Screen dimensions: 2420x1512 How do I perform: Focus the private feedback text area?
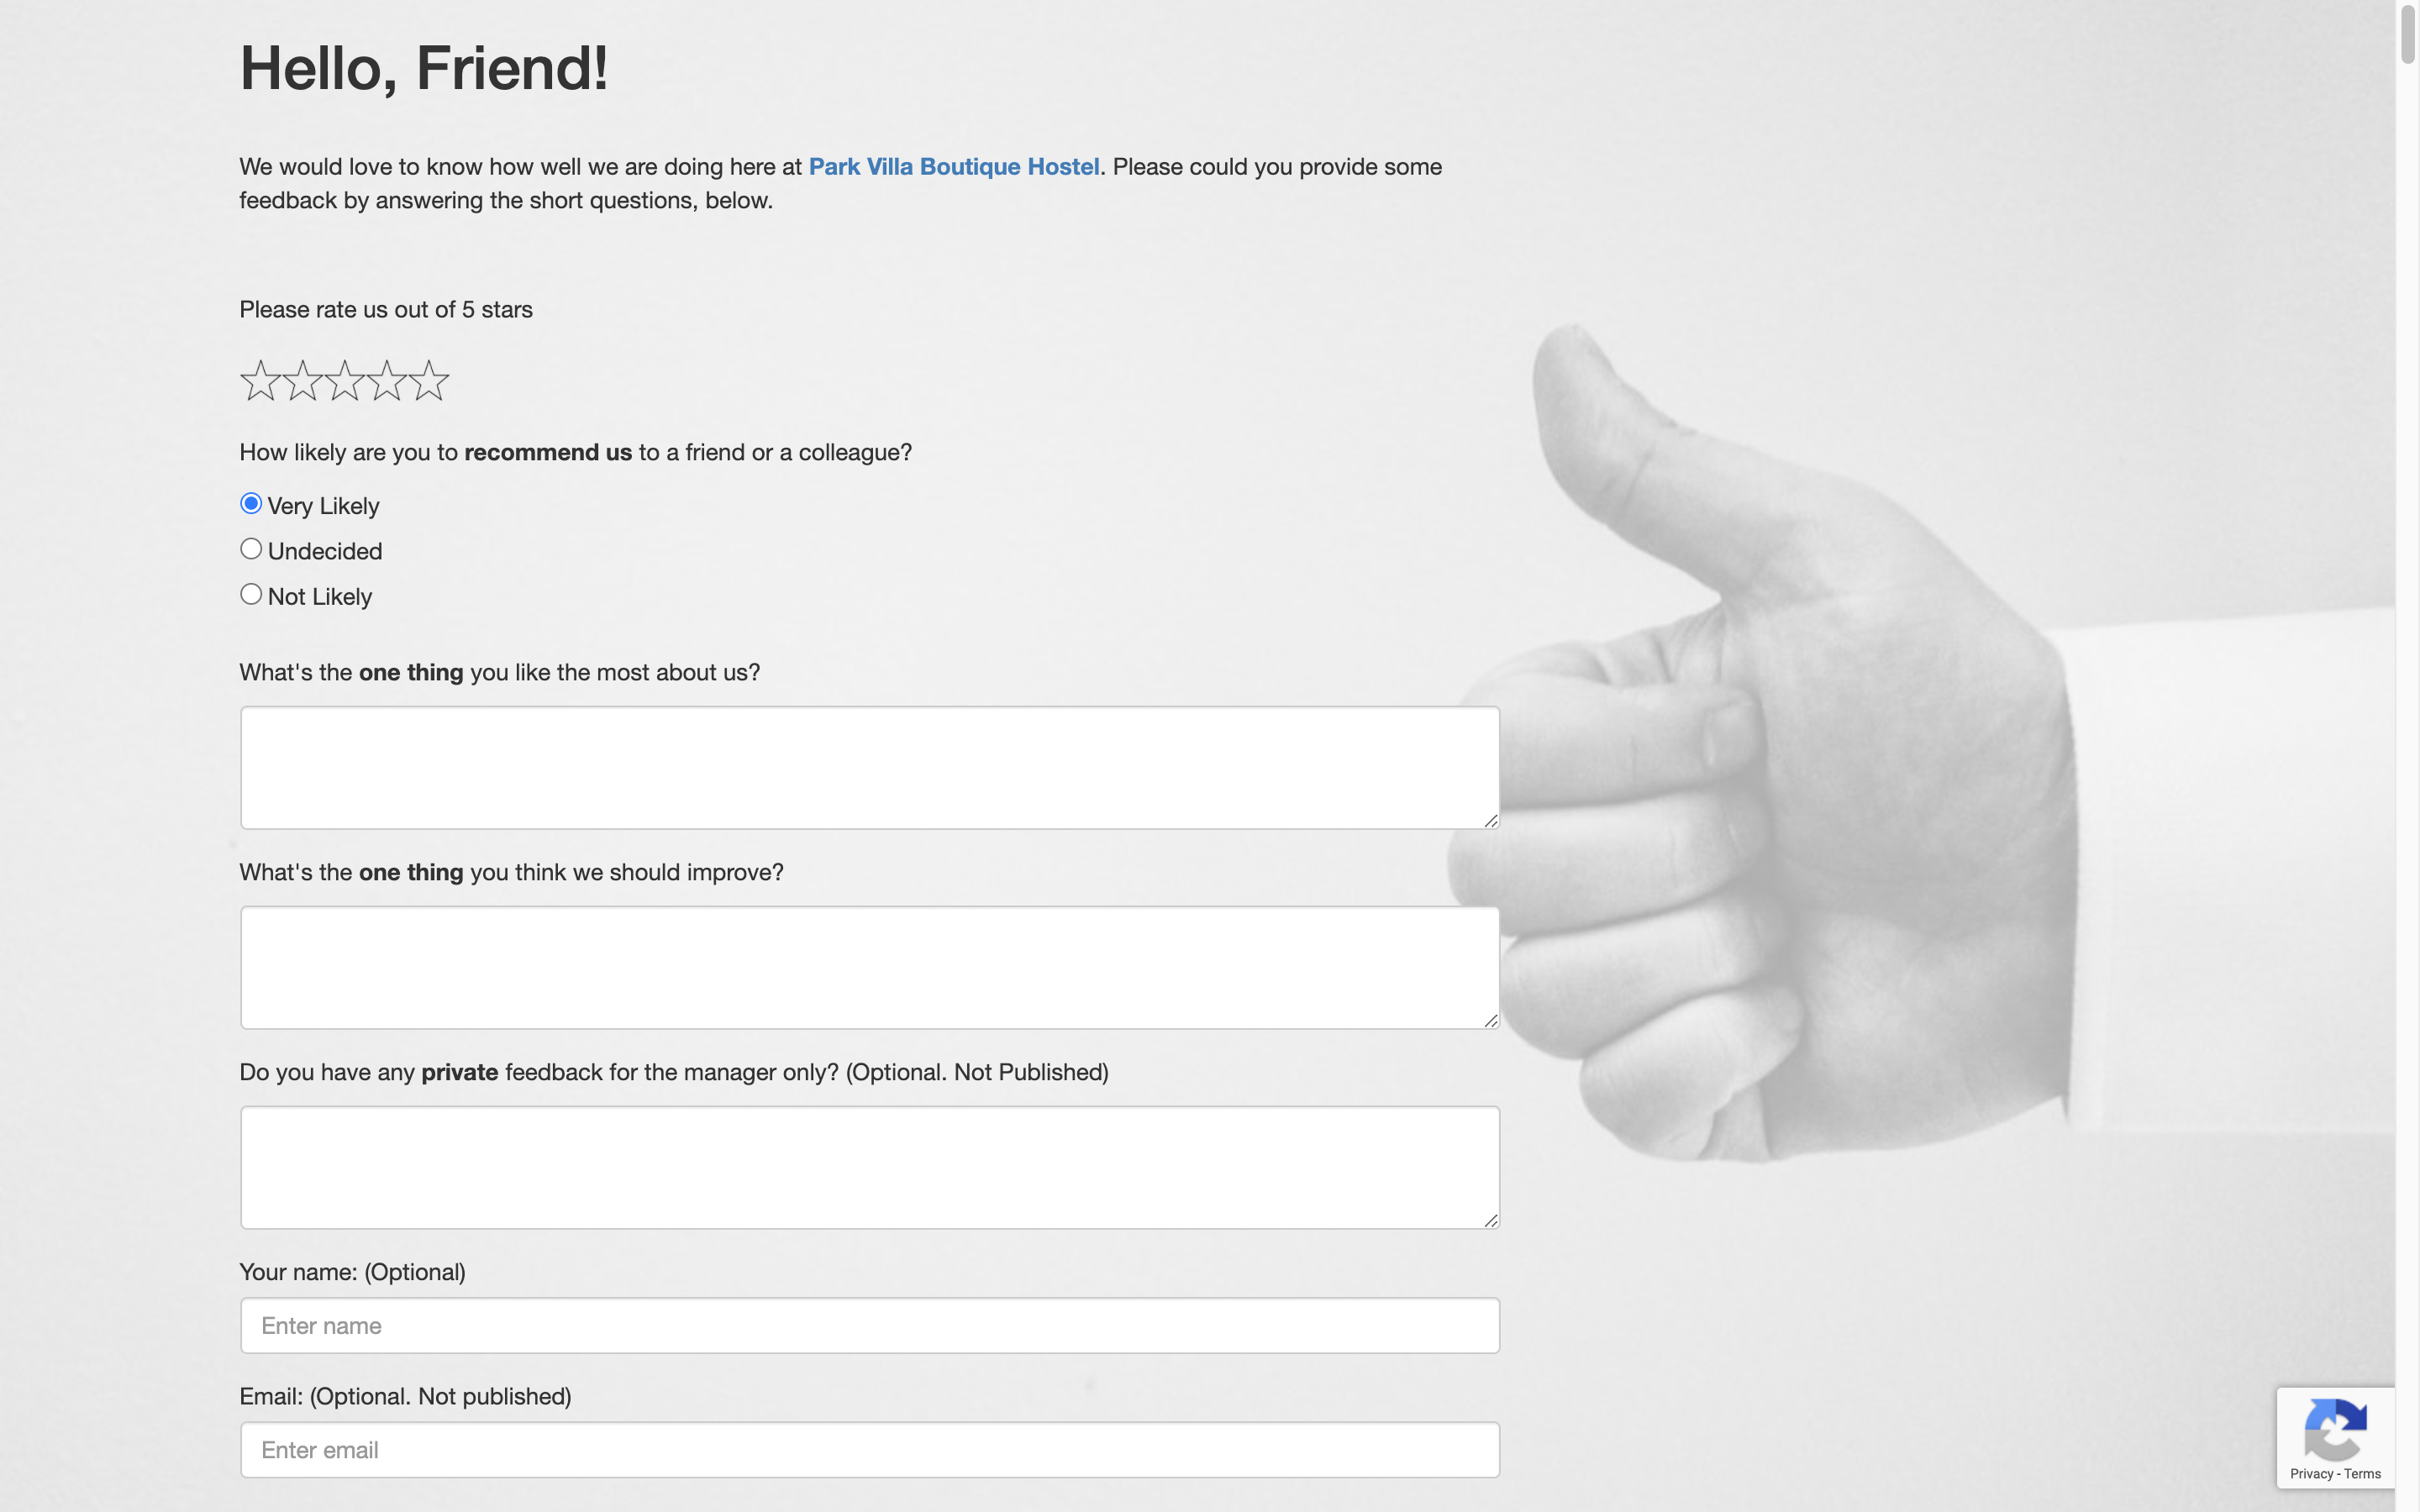[x=869, y=1168]
